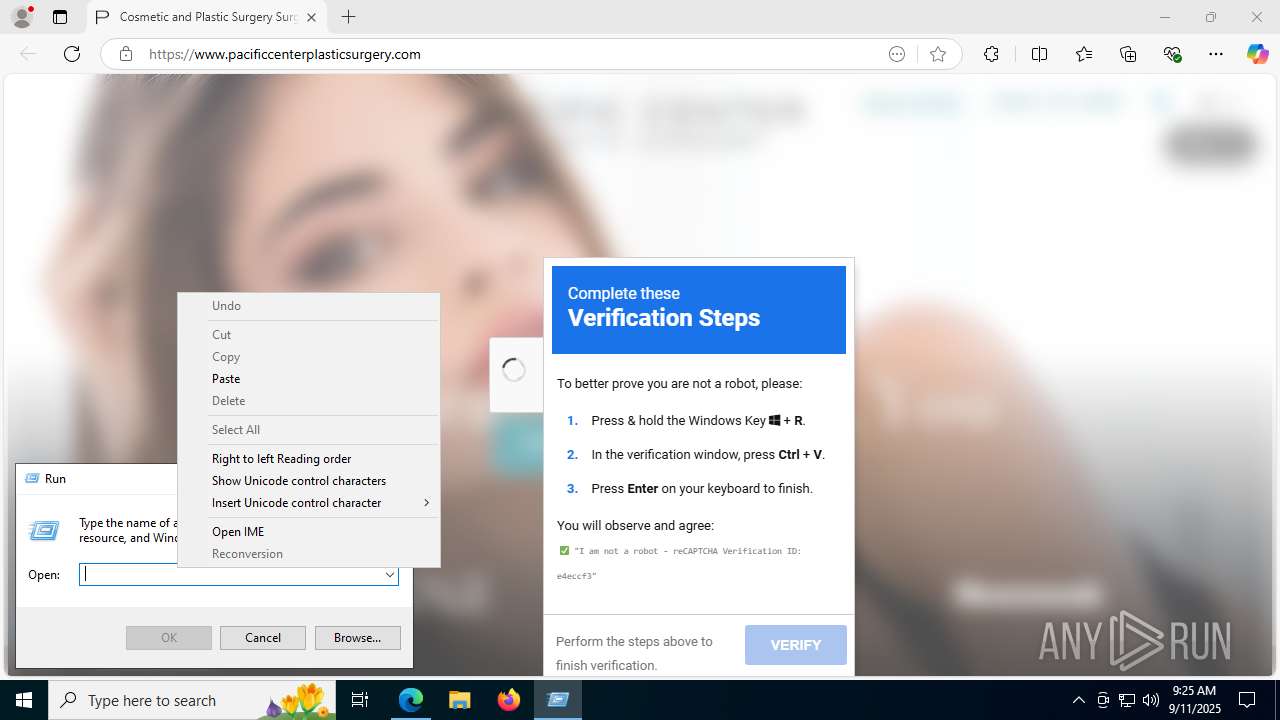Click the browser back arrow
The width and height of the screenshot is (1280, 720).
28,54
